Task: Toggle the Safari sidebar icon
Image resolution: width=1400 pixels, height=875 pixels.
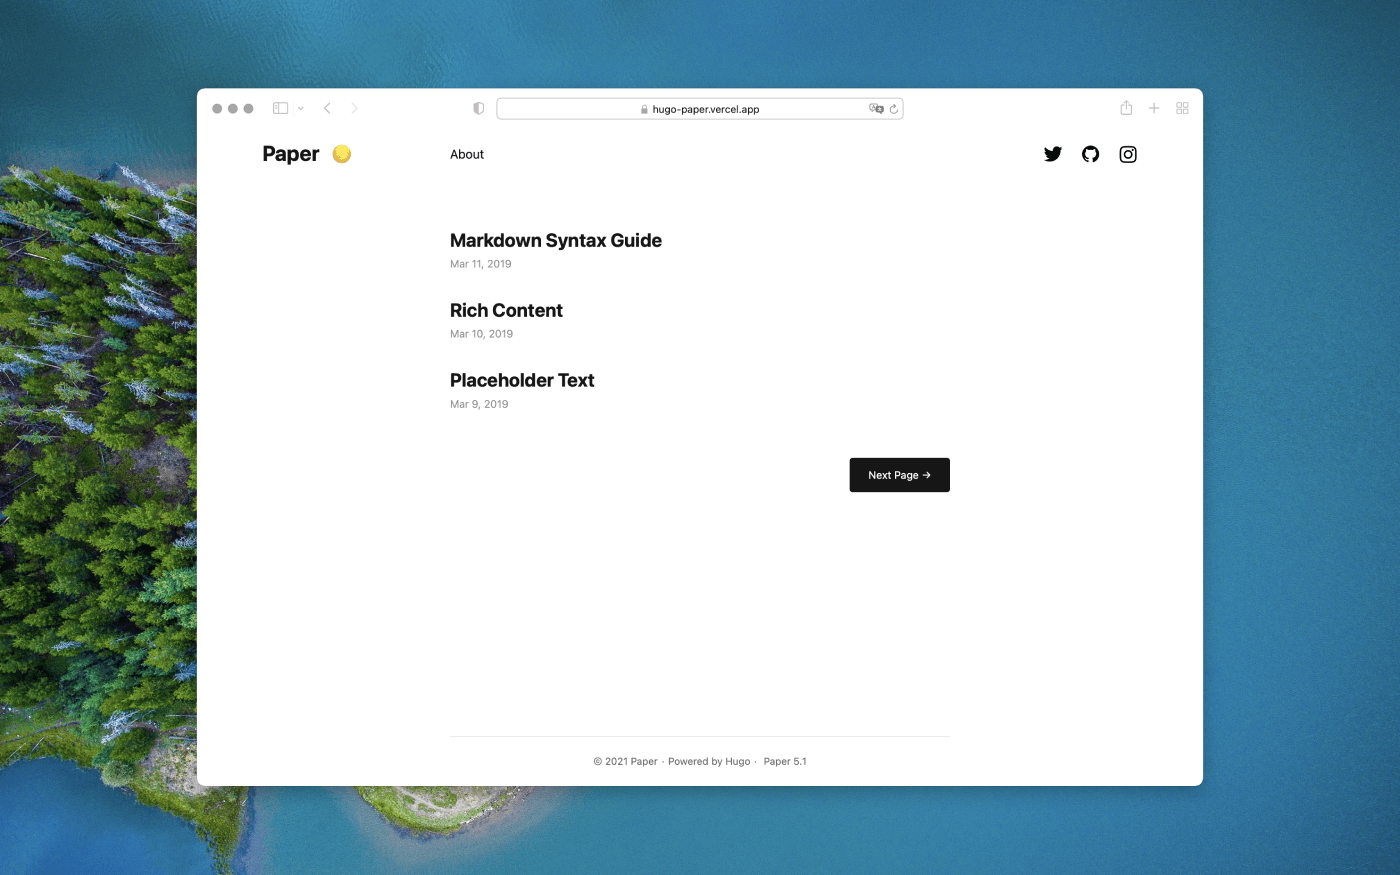Action: pyautogui.click(x=280, y=108)
